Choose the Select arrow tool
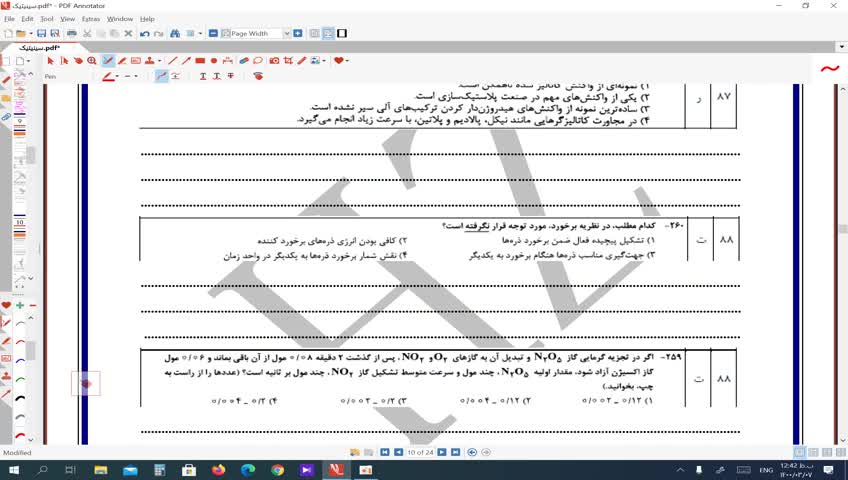 point(51,61)
